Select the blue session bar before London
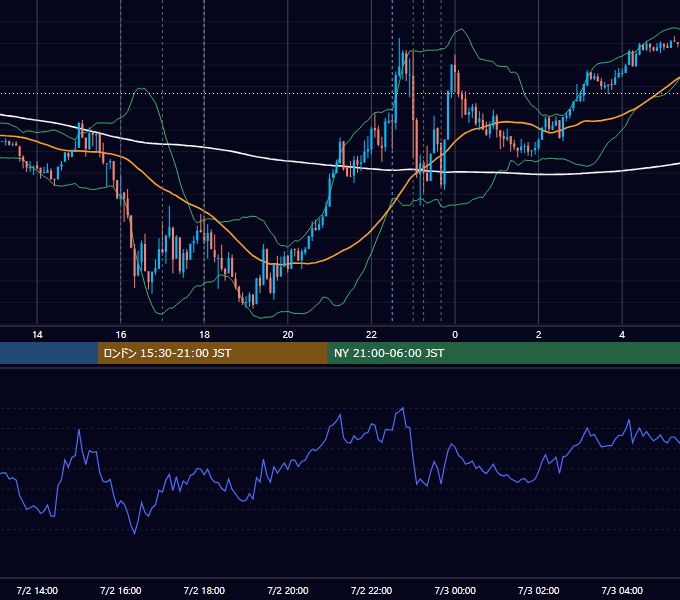The image size is (680, 600). tap(49, 353)
